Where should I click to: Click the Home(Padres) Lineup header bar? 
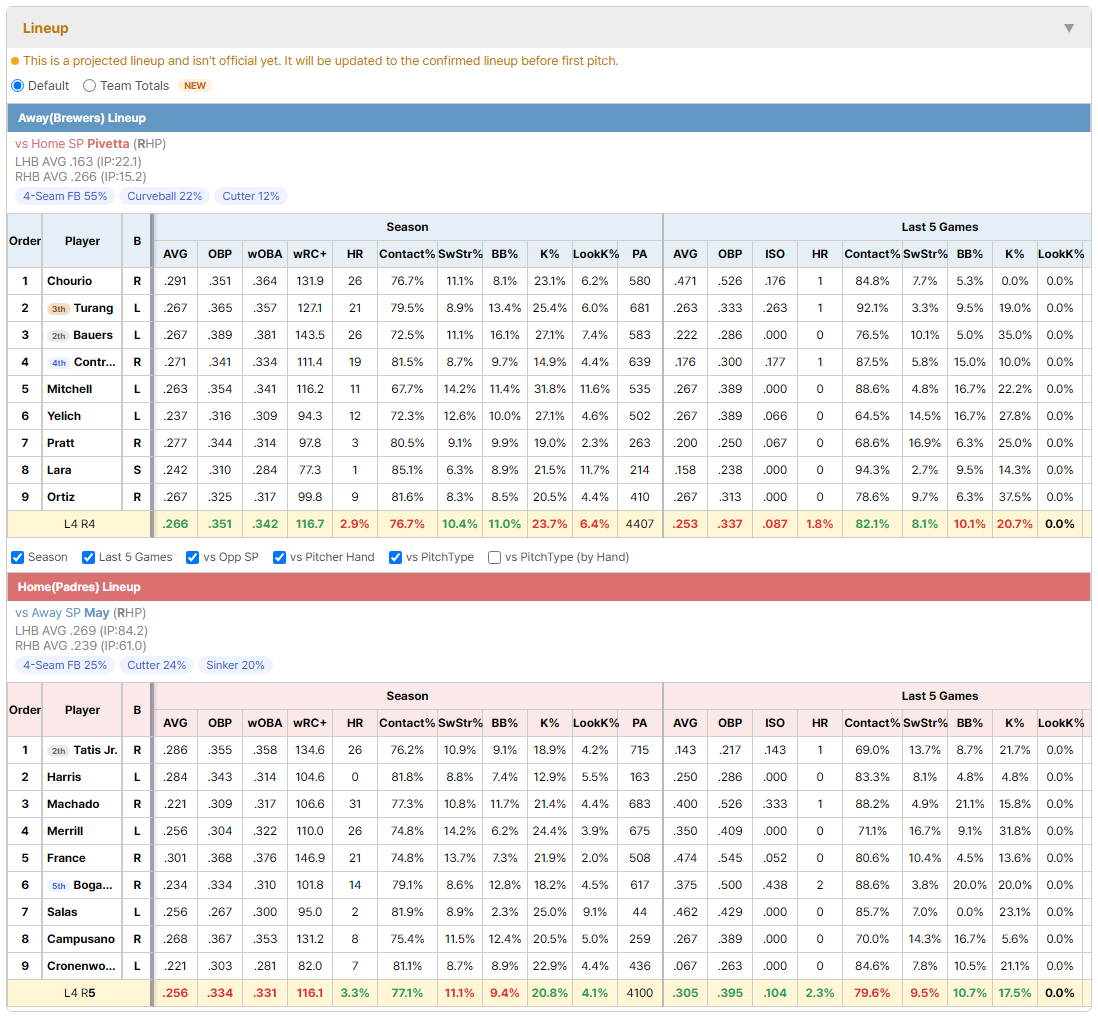(x=549, y=587)
